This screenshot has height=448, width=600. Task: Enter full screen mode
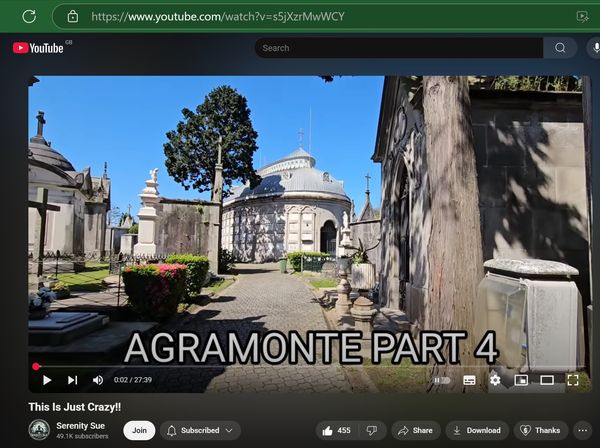point(573,380)
